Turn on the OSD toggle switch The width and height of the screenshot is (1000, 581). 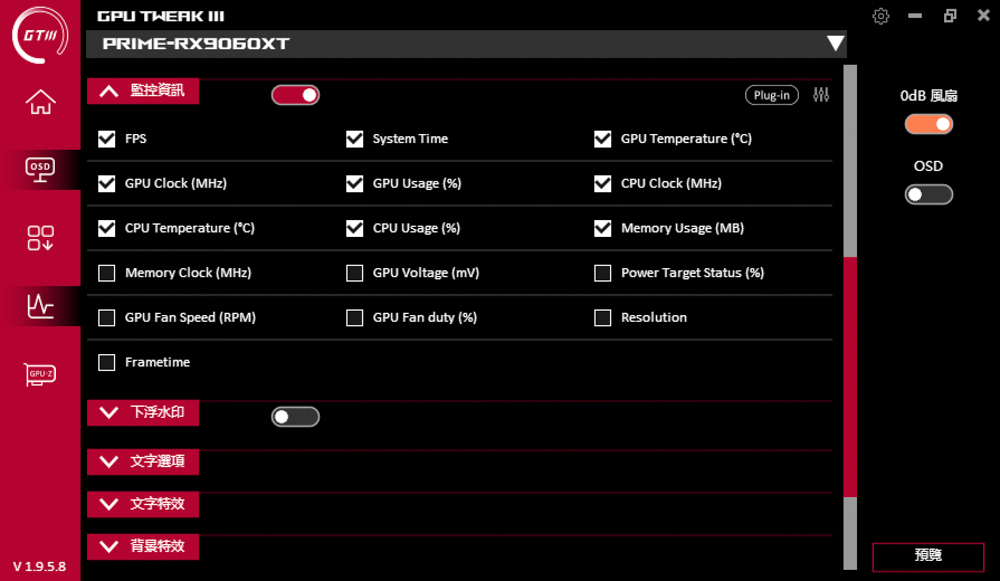[929, 195]
